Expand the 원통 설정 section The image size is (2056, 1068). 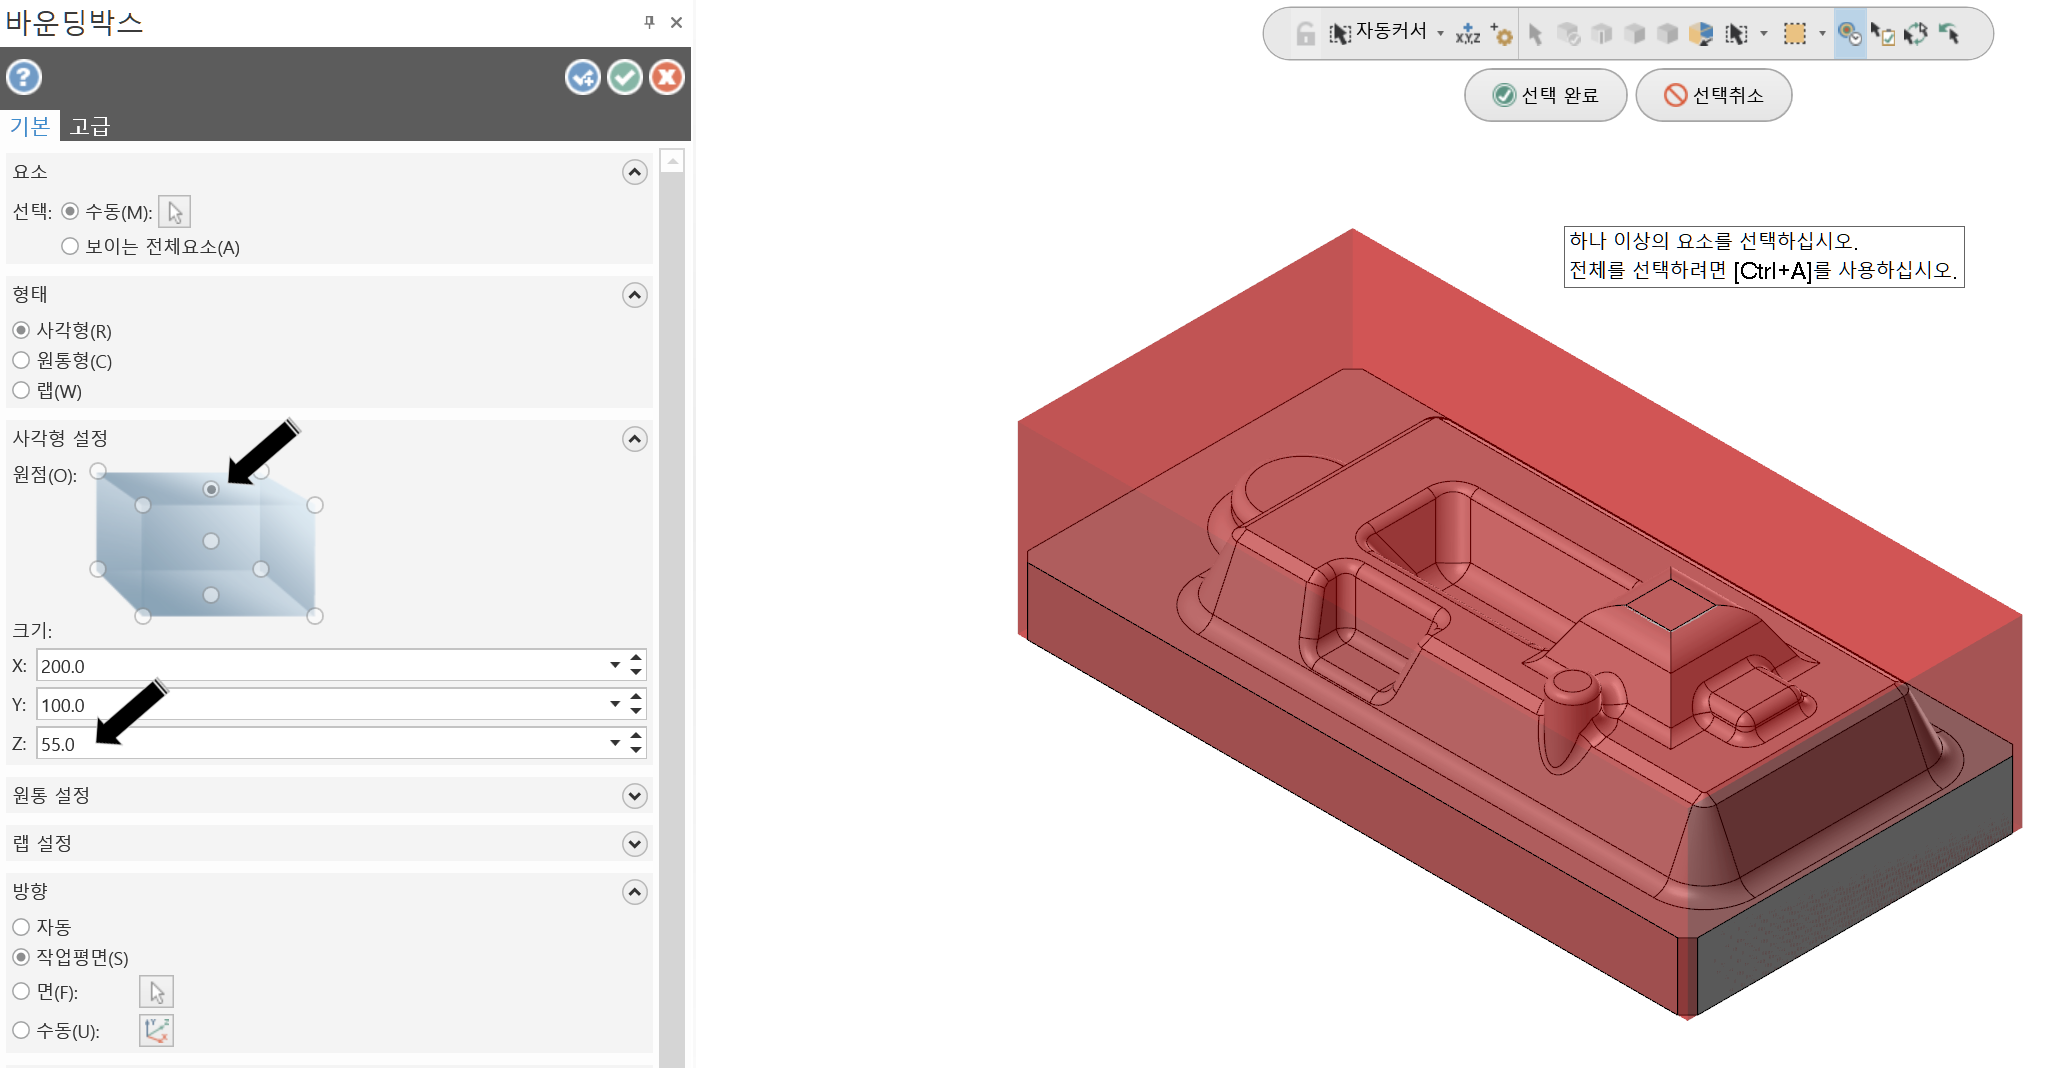click(635, 796)
